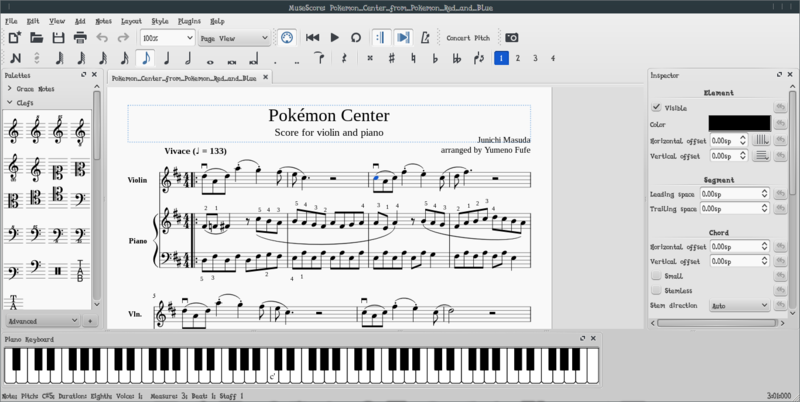Viewport: 800px width, 402px height.
Task: Select voice 3
Action: pos(535,58)
